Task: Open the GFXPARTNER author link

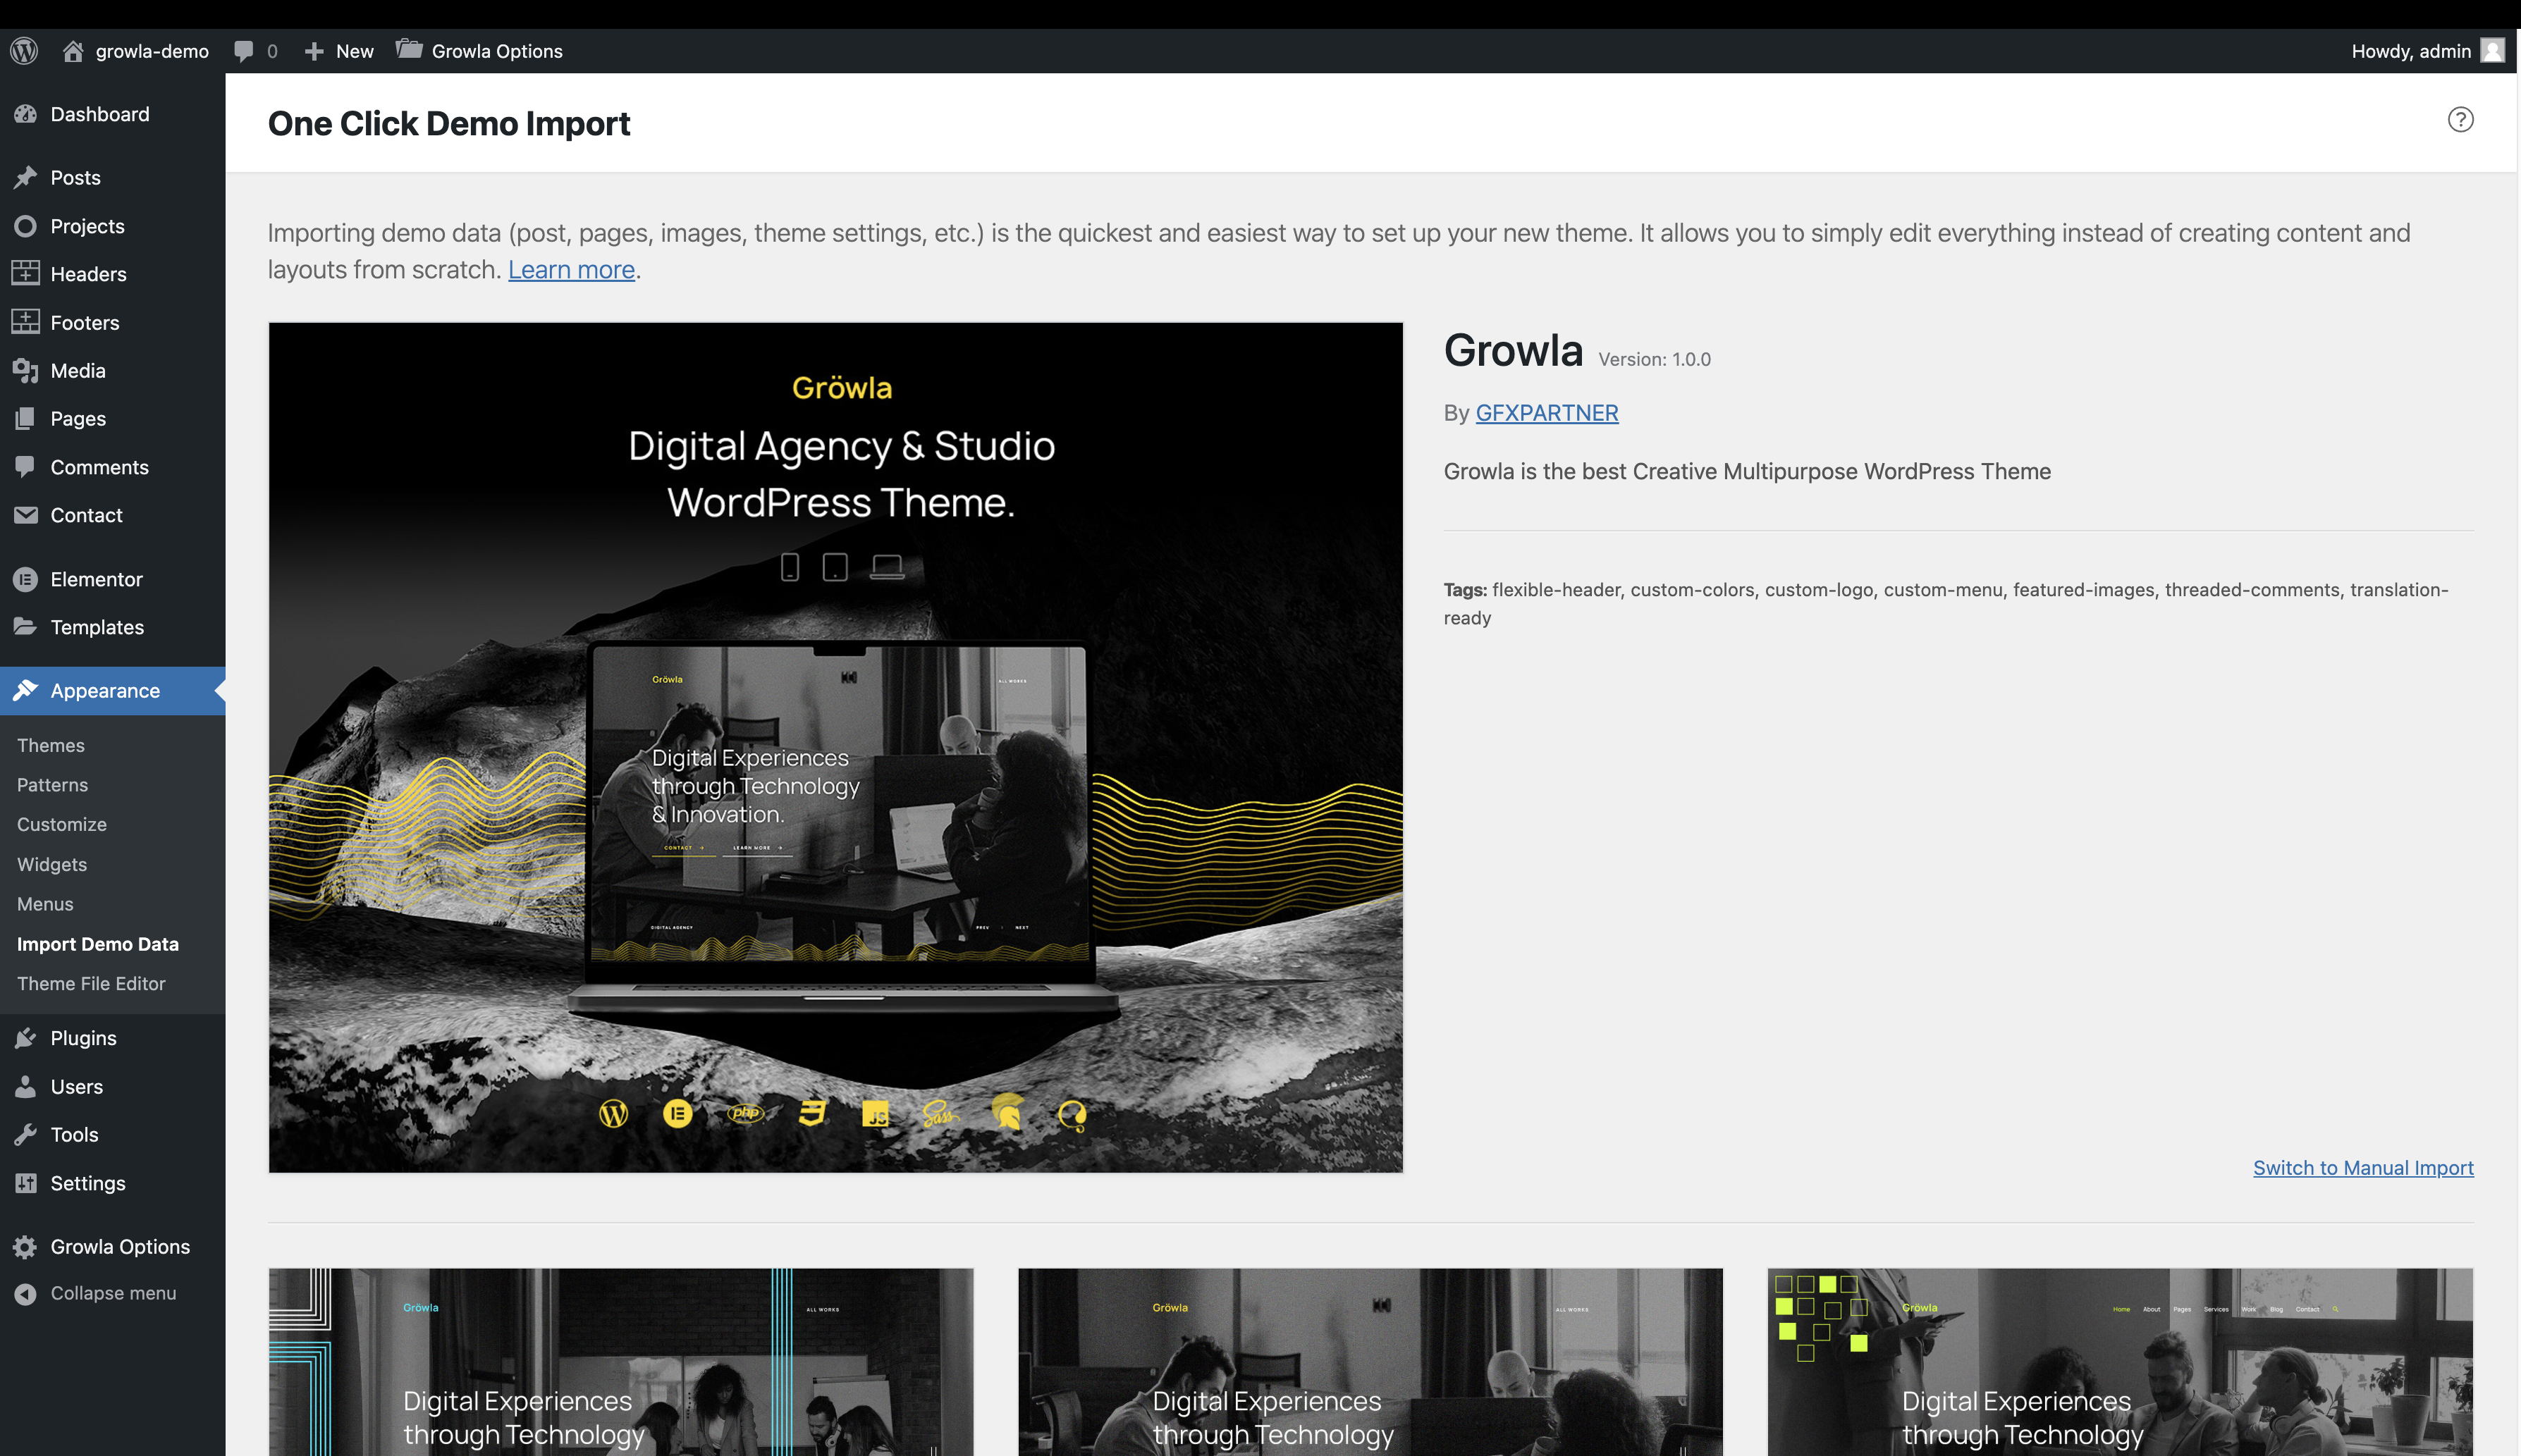Action: point(1547,413)
